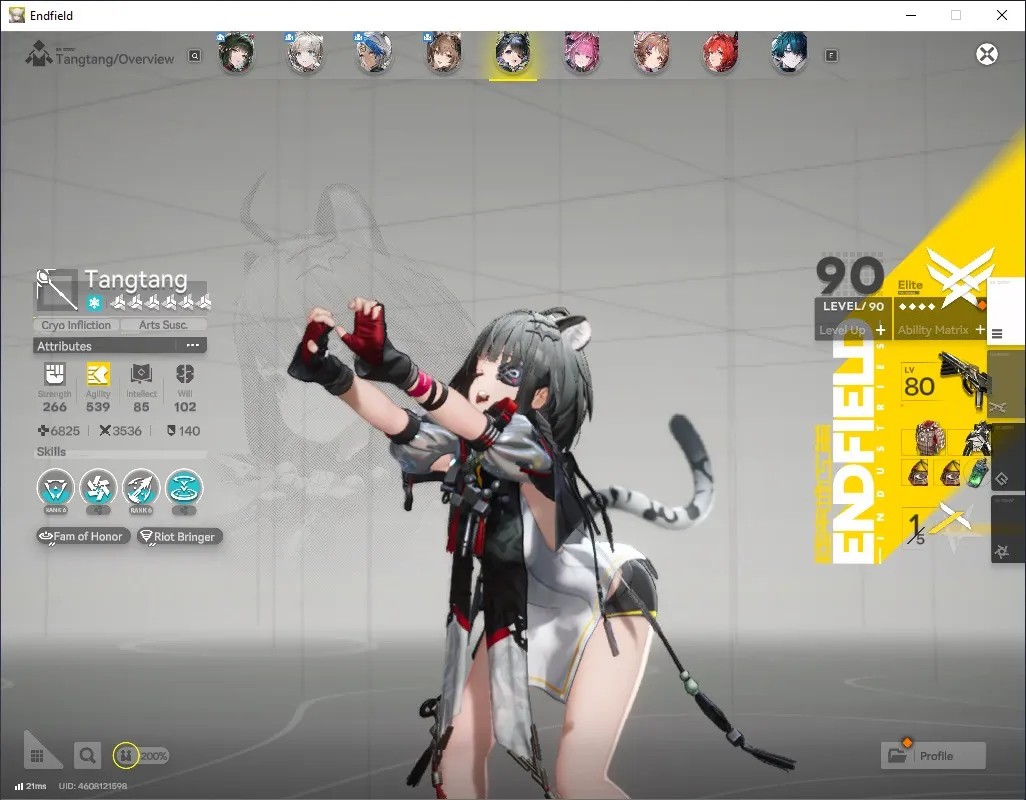The height and width of the screenshot is (800, 1026).
Task: Click the UID: 4608121598 text
Action: 92,786
